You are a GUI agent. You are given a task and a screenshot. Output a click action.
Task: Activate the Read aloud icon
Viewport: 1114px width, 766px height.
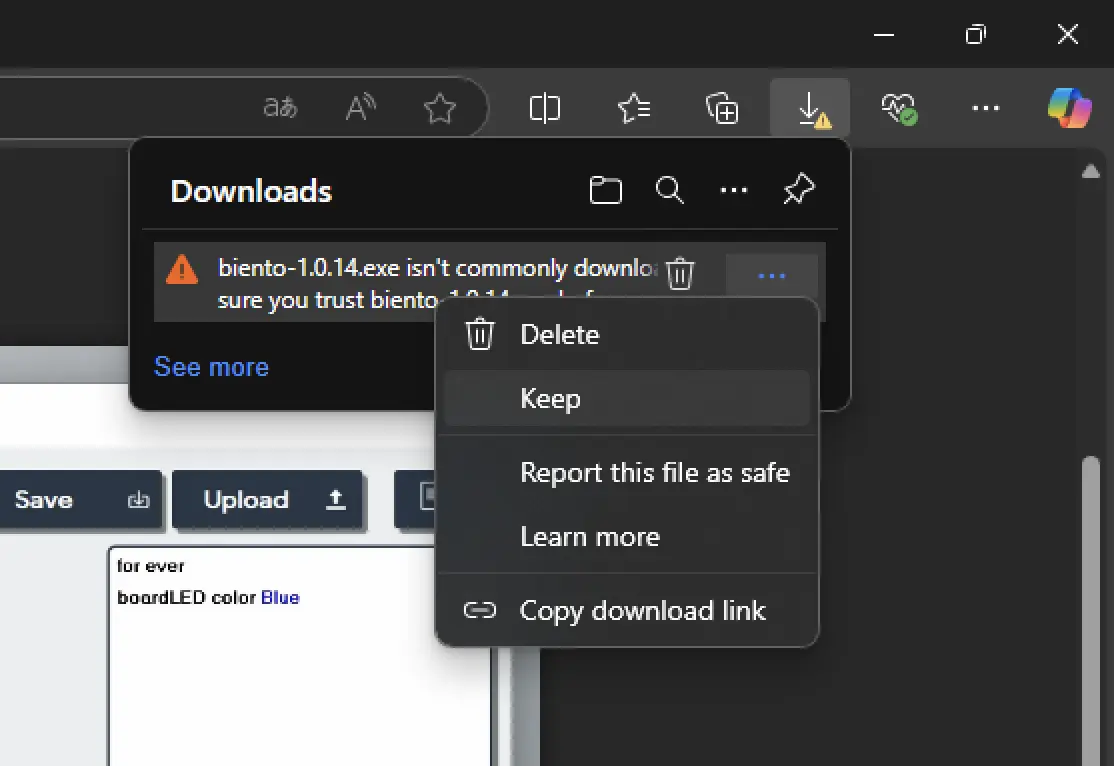360,108
